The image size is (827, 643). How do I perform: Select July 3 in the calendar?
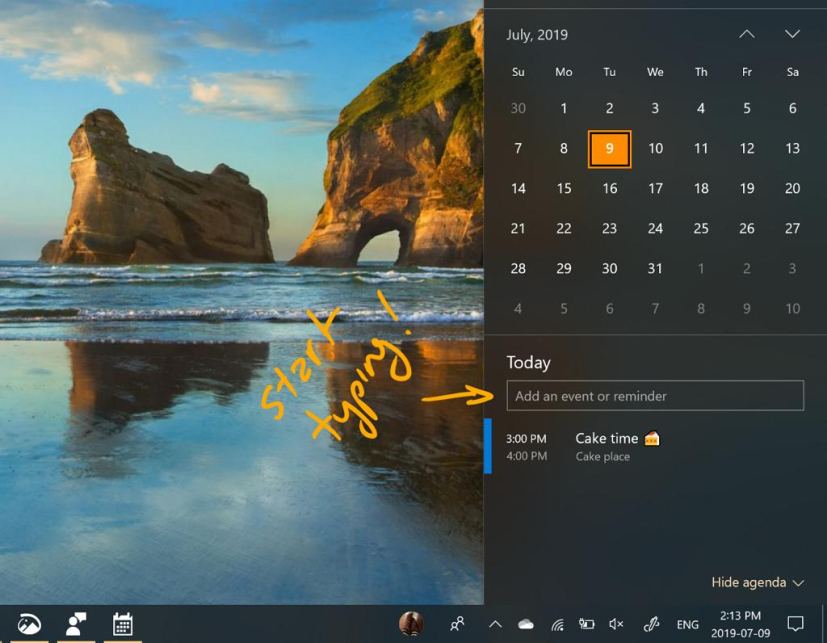click(655, 109)
